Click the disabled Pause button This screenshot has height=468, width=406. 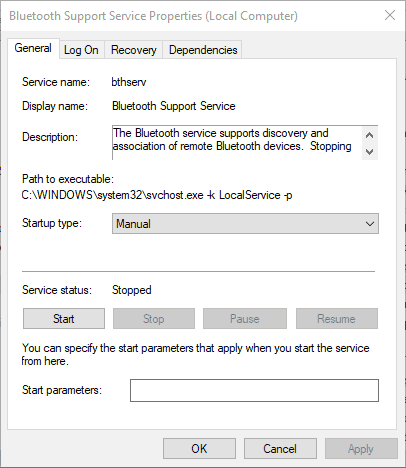[245, 319]
